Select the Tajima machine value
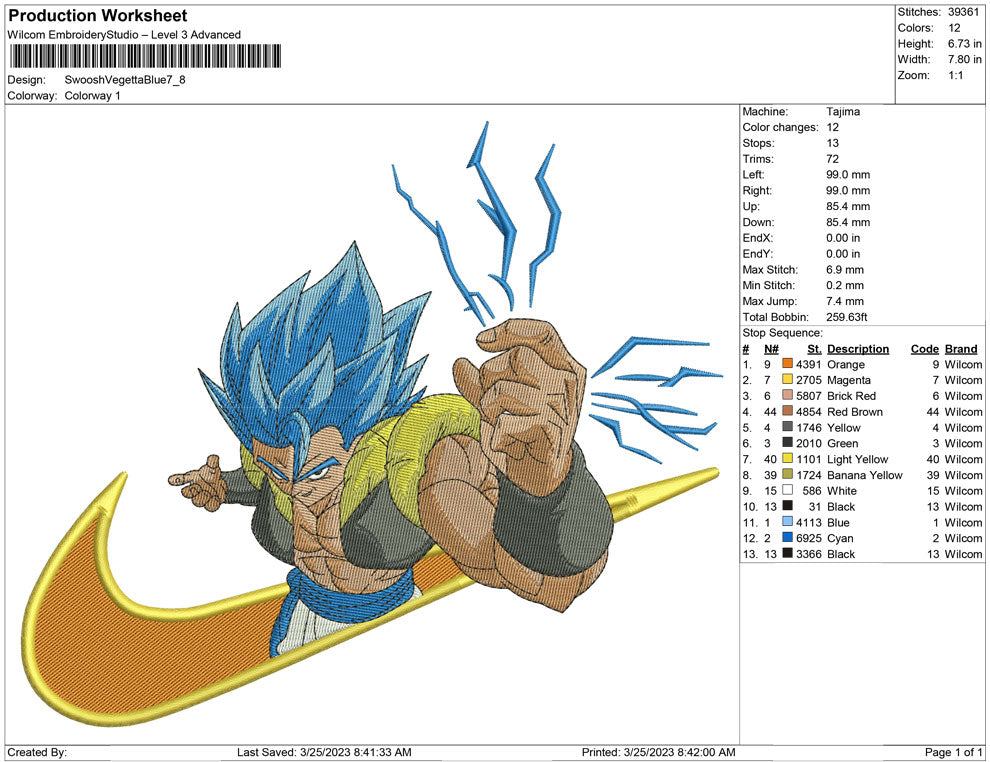The image size is (990, 762). 843,112
